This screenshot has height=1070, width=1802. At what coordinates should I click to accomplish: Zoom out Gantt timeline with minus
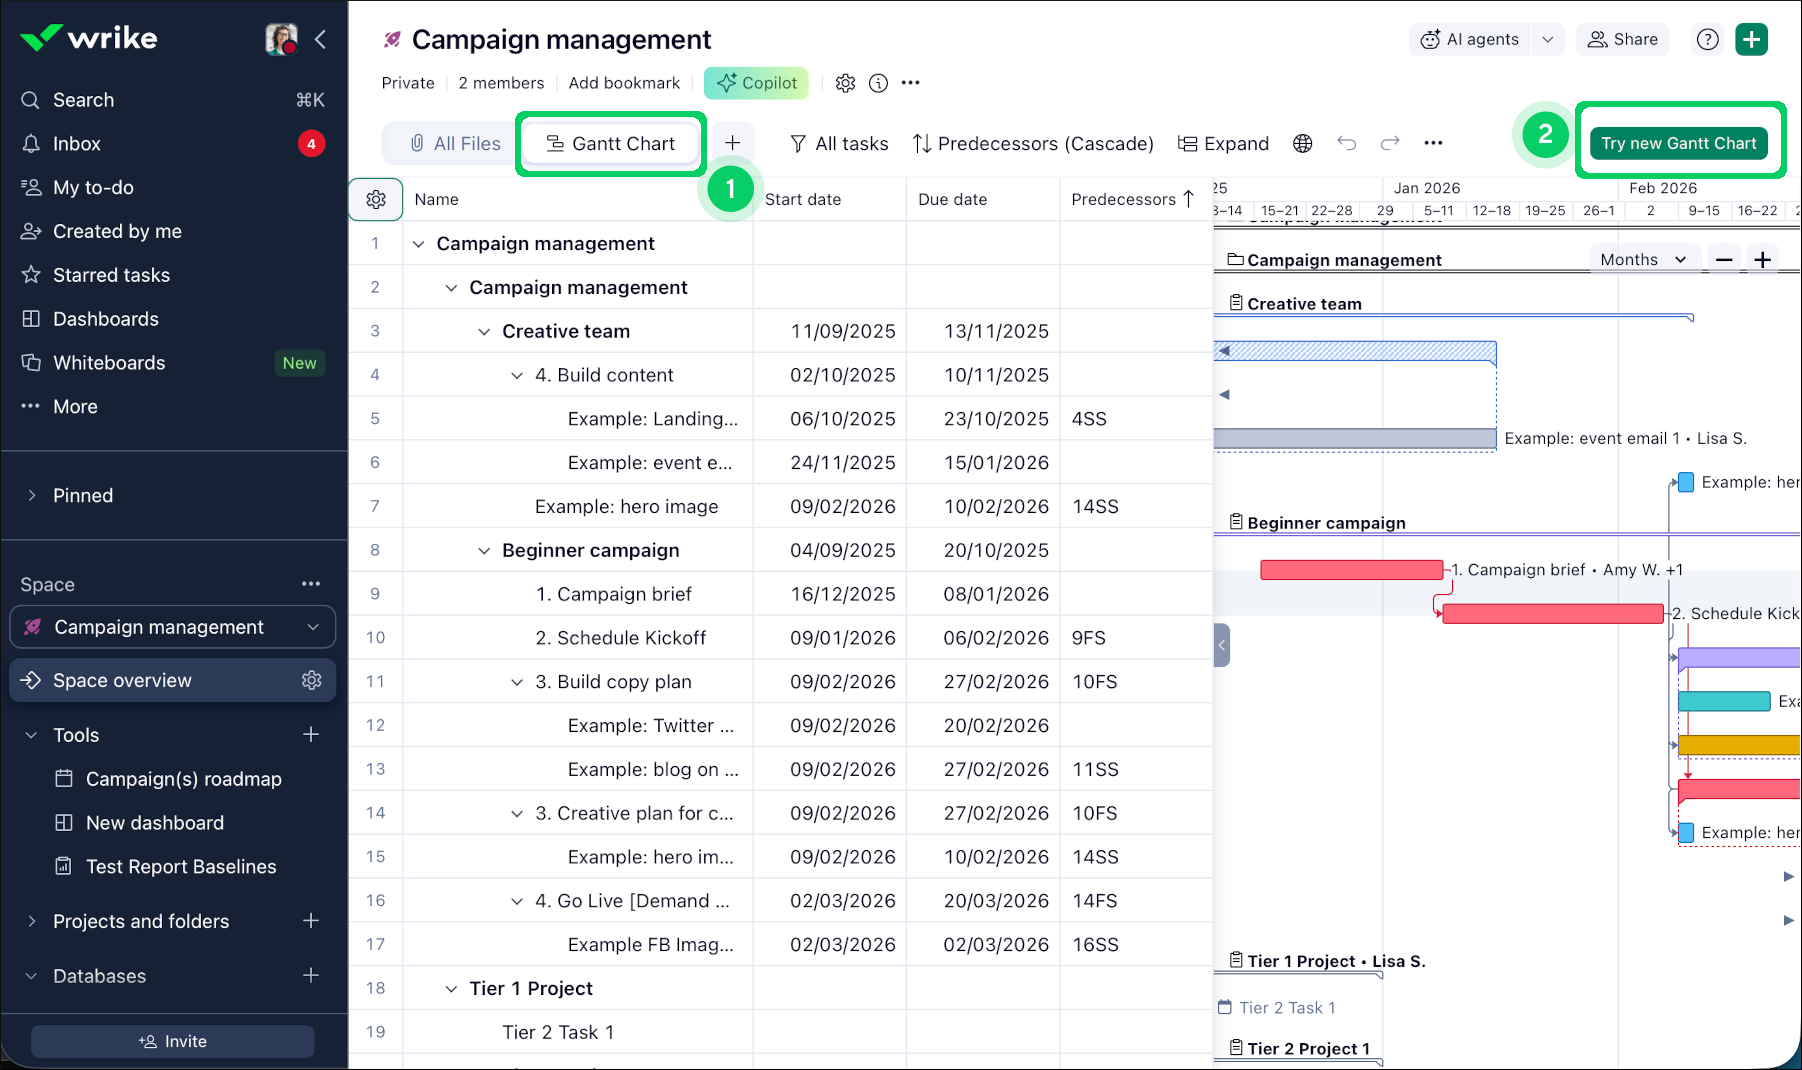1724,260
